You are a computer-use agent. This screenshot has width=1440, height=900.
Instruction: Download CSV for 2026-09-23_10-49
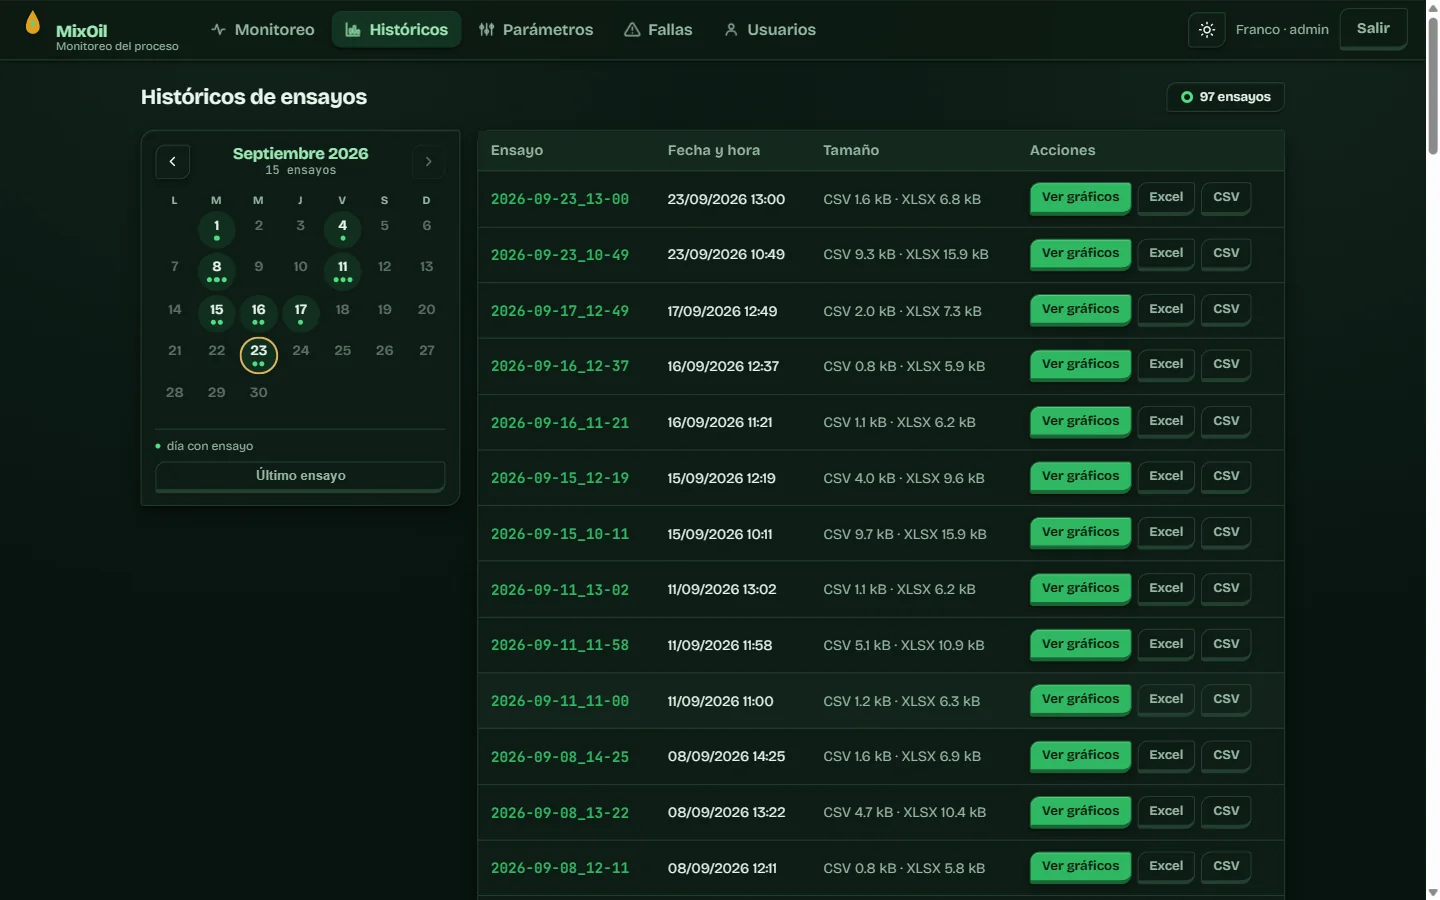[1226, 254]
